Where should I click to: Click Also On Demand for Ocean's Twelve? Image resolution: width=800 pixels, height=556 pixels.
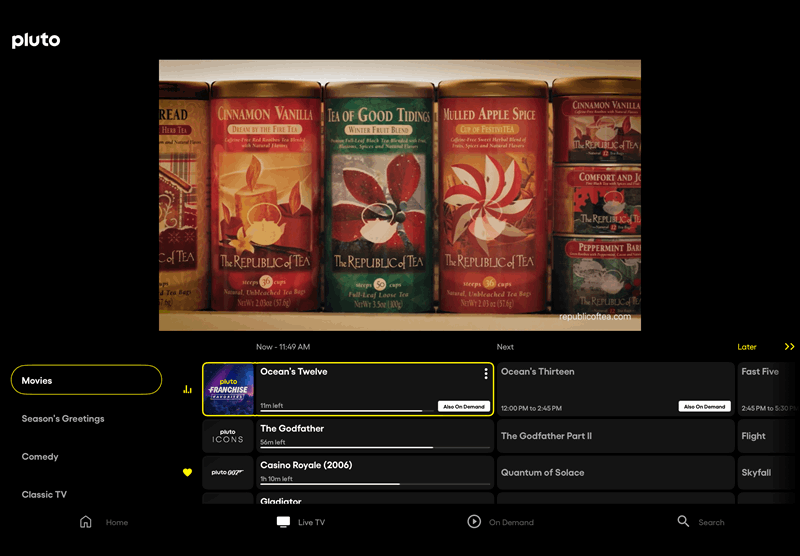point(464,407)
